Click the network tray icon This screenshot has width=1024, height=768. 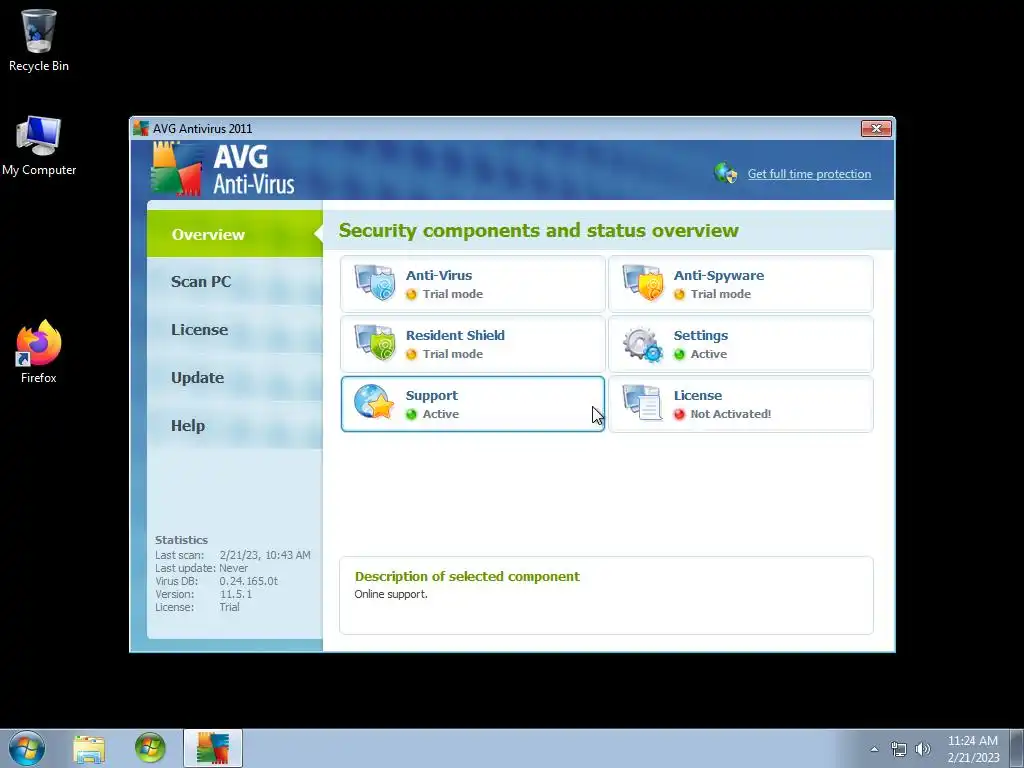899,749
